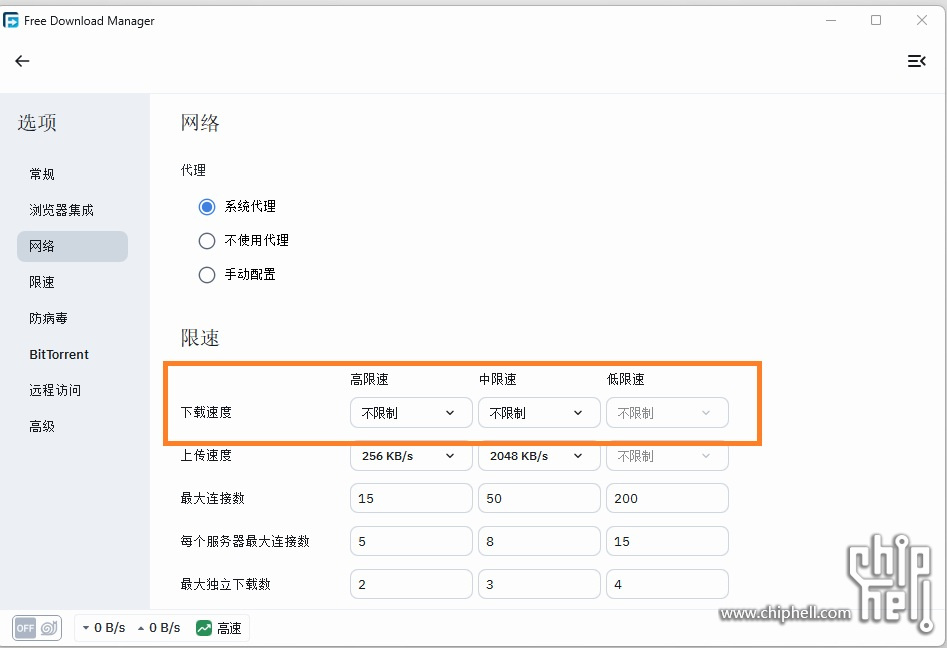
Task: Select the 系统代理 radio button
Action: click(207, 207)
